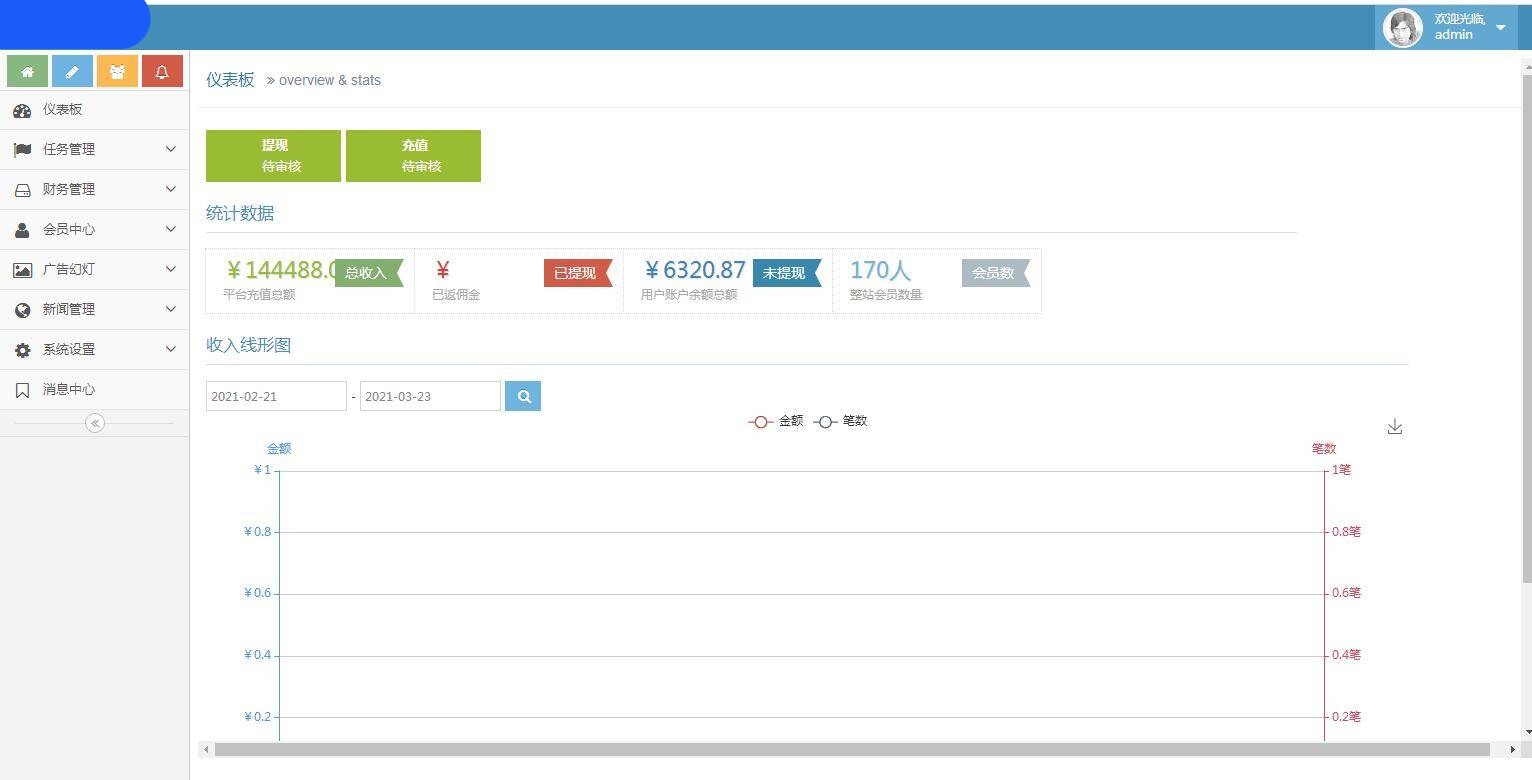Collapse the sidebar with double-arrow icon
Viewport: 1532px width, 780px height.
tap(95, 423)
